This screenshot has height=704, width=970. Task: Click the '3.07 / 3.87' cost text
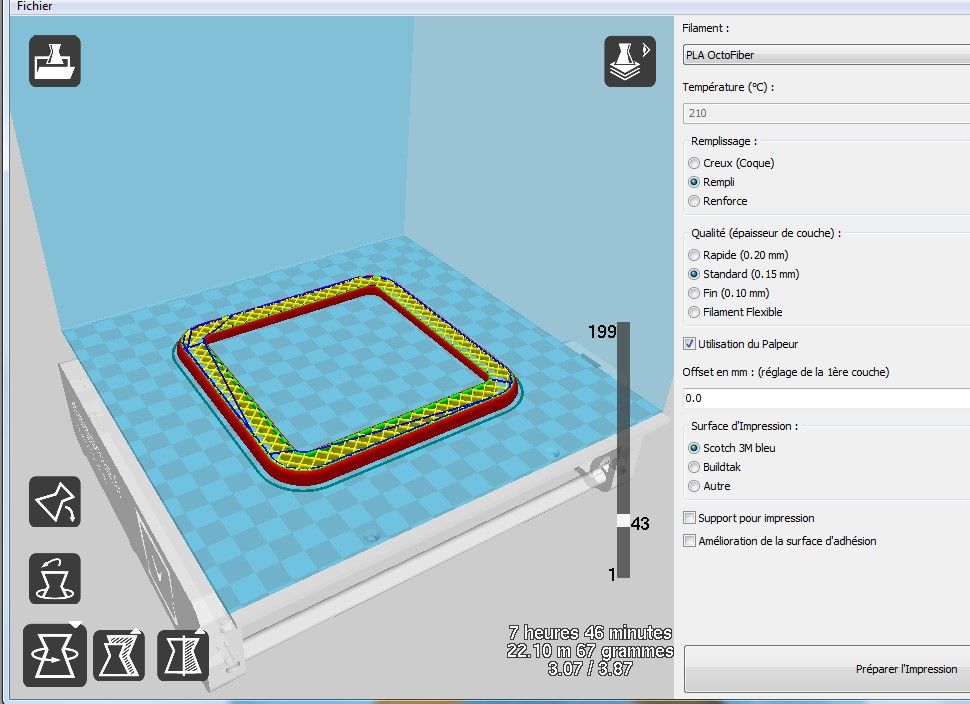click(590, 669)
